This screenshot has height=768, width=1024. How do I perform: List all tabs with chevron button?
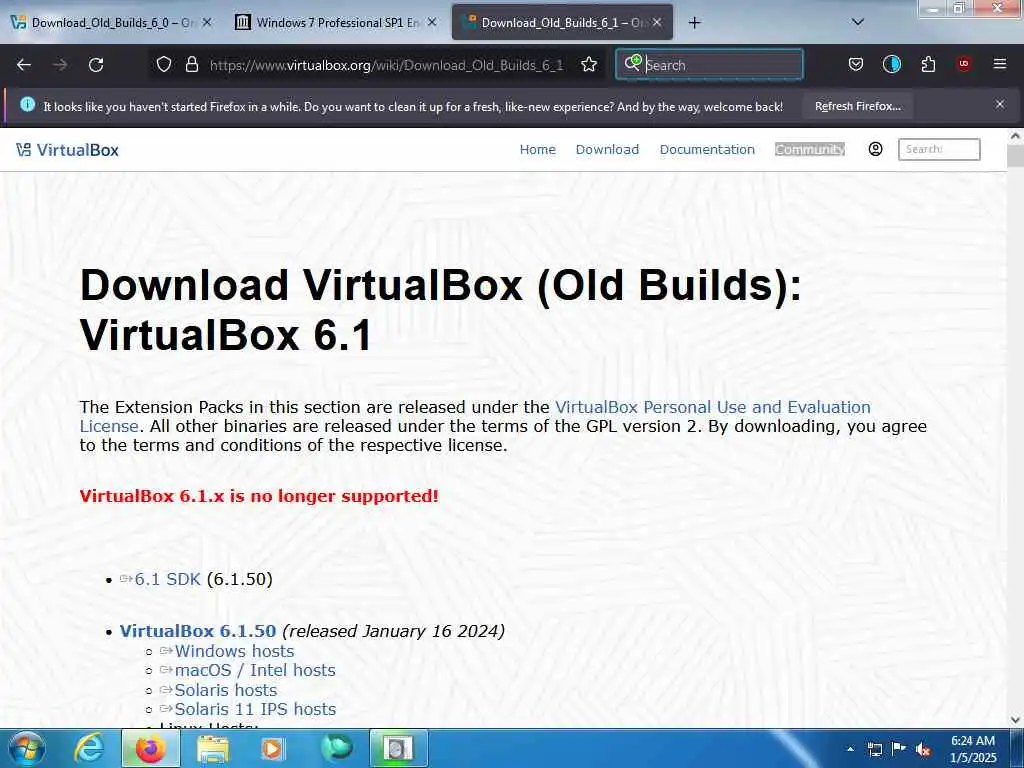pyautogui.click(x=858, y=22)
